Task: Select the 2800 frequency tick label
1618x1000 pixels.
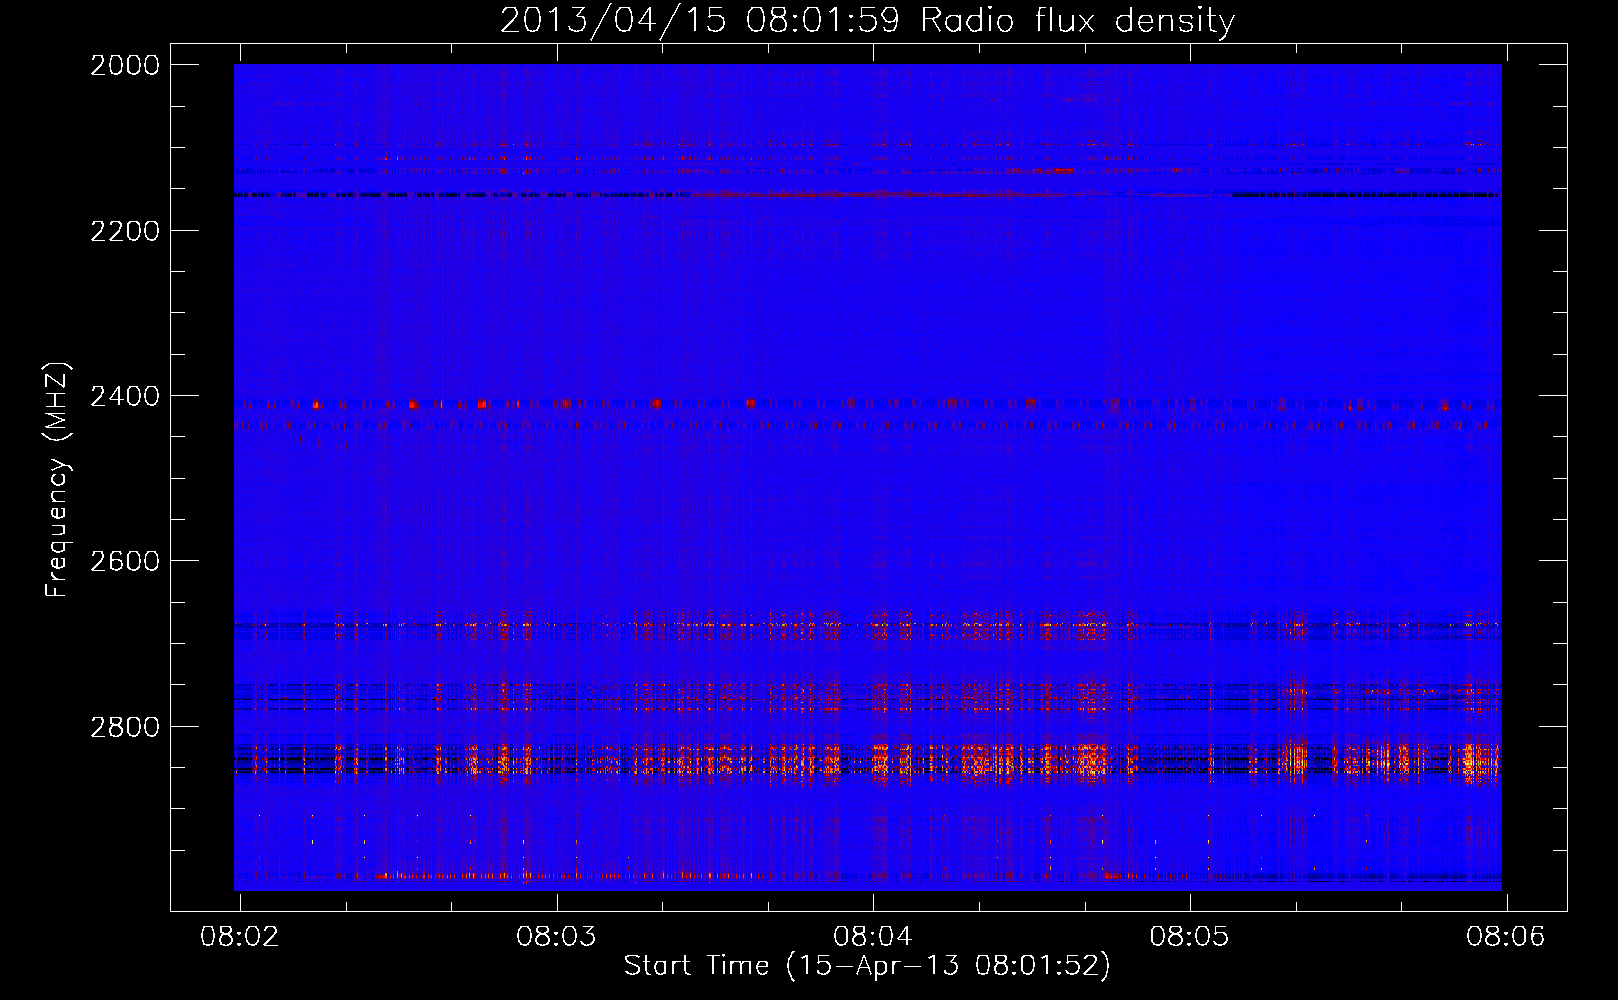Action: (x=125, y=726)
